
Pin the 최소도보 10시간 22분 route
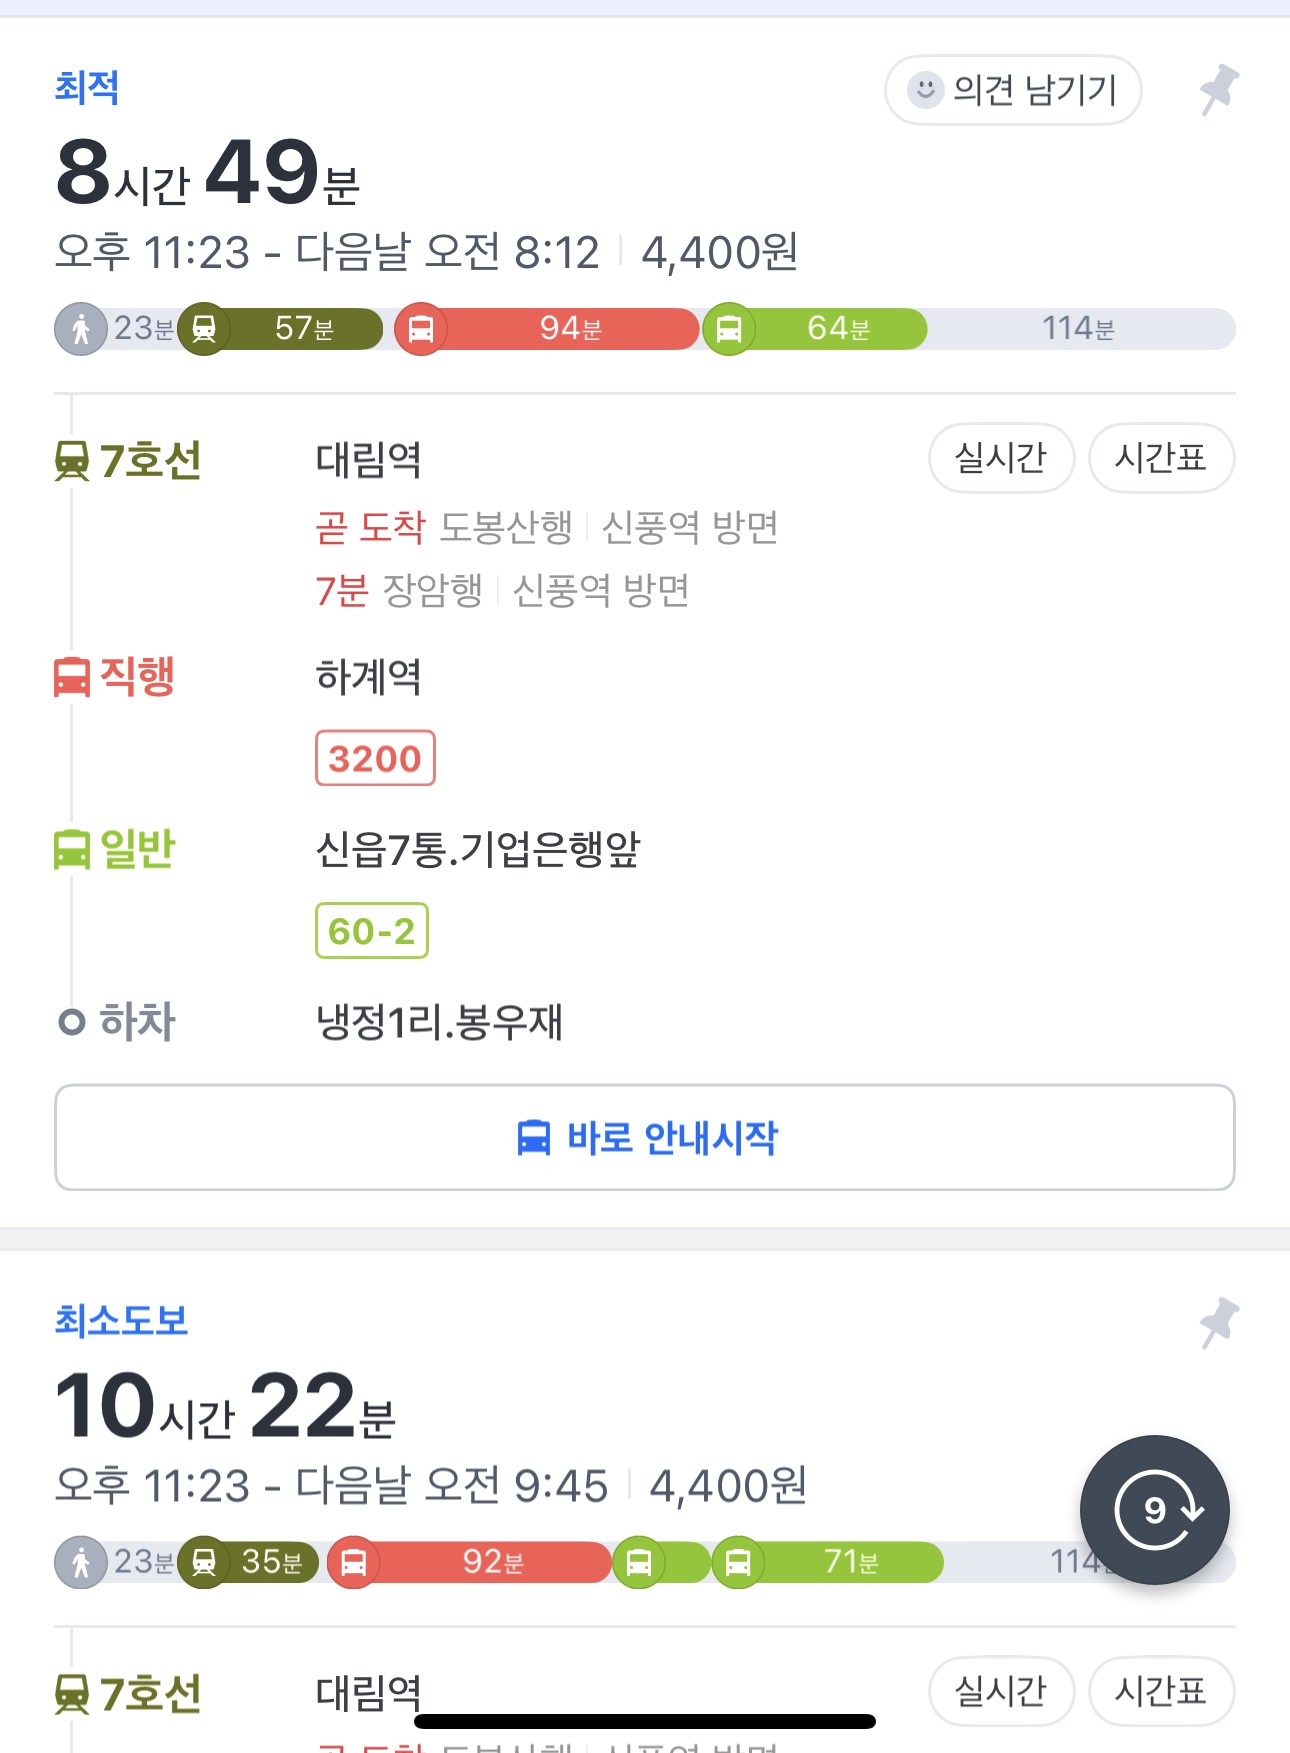1219,1323
